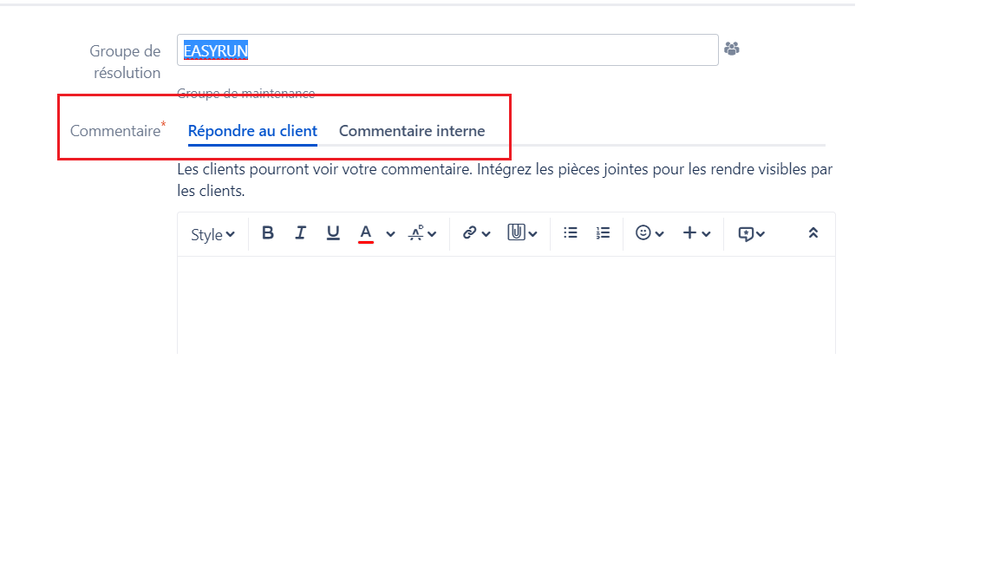Open more text formatting options
The height and width of the screenshot is (562, 999).
pos(422,233)
